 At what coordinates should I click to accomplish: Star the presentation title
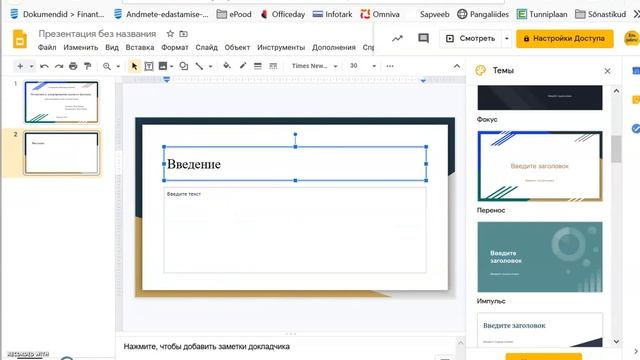click(170, 34)
